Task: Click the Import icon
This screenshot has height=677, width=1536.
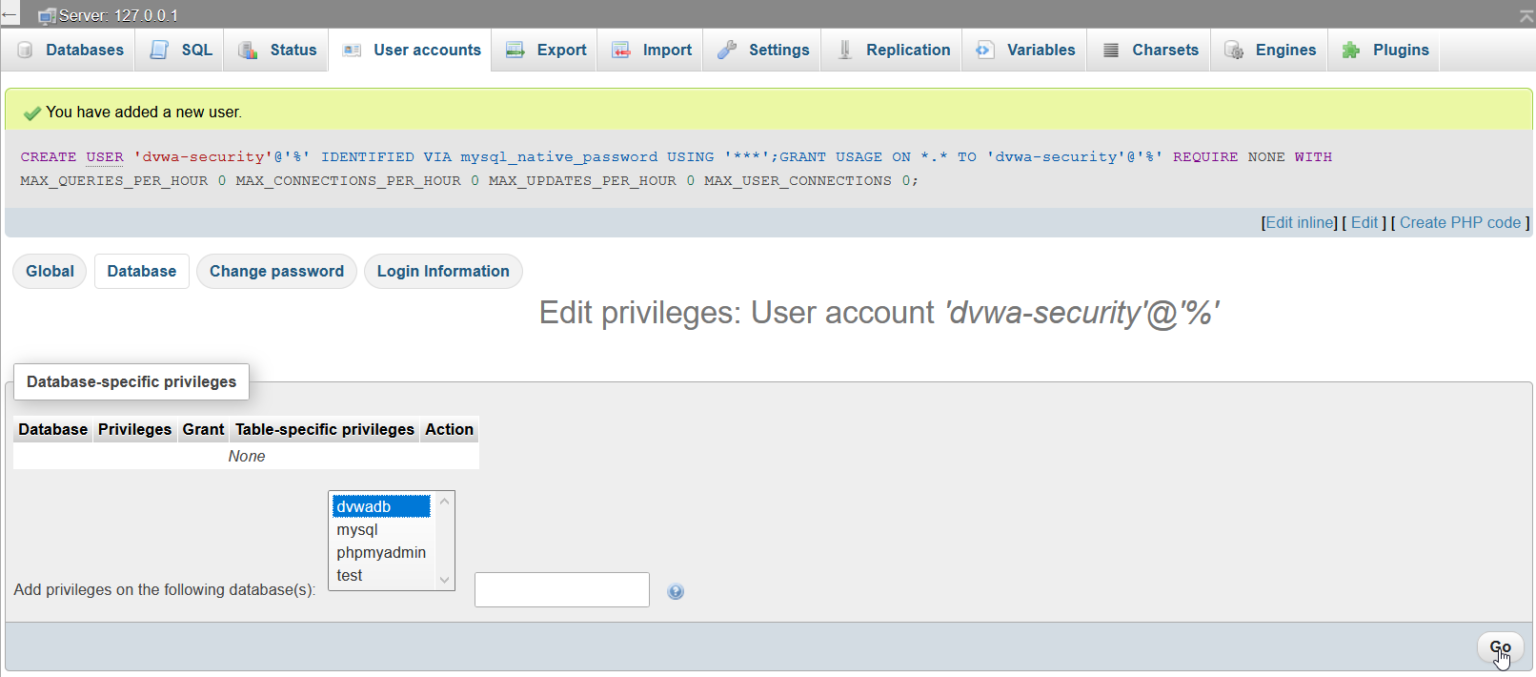Action: (620, 49)
